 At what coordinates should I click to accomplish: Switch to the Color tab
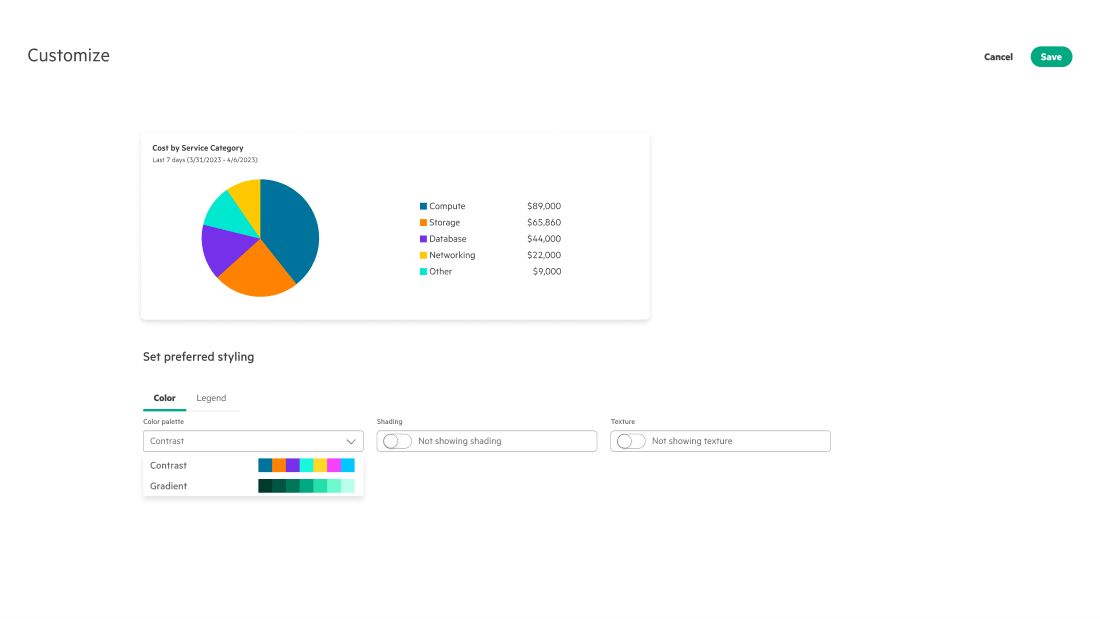pos(164,398)
